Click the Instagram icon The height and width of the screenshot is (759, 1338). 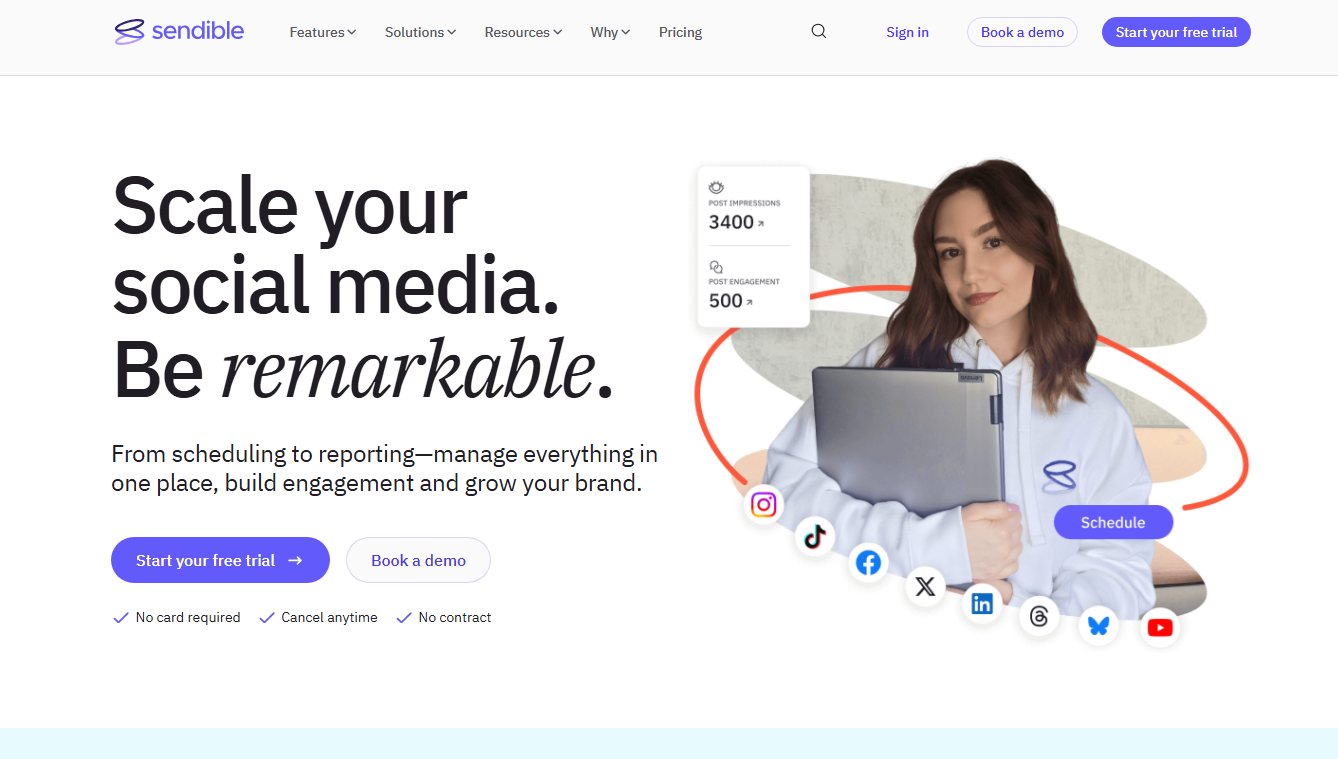764,505
